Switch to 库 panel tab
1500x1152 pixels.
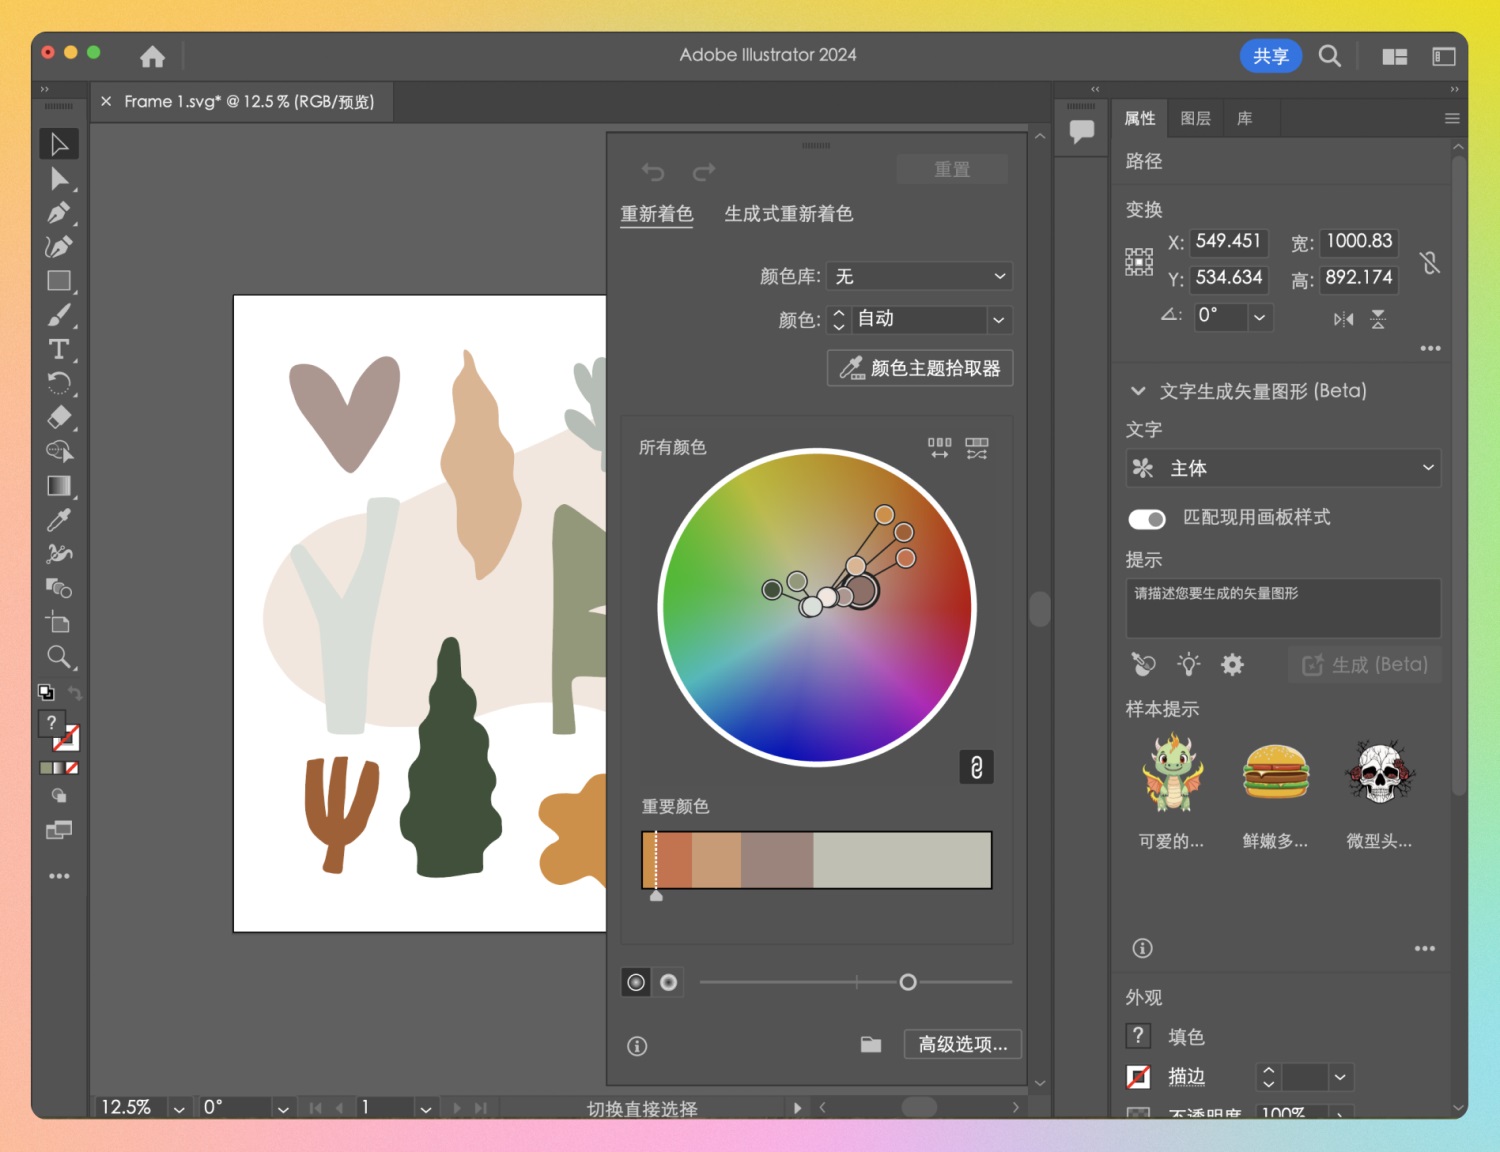click(x=1245, y=118)
